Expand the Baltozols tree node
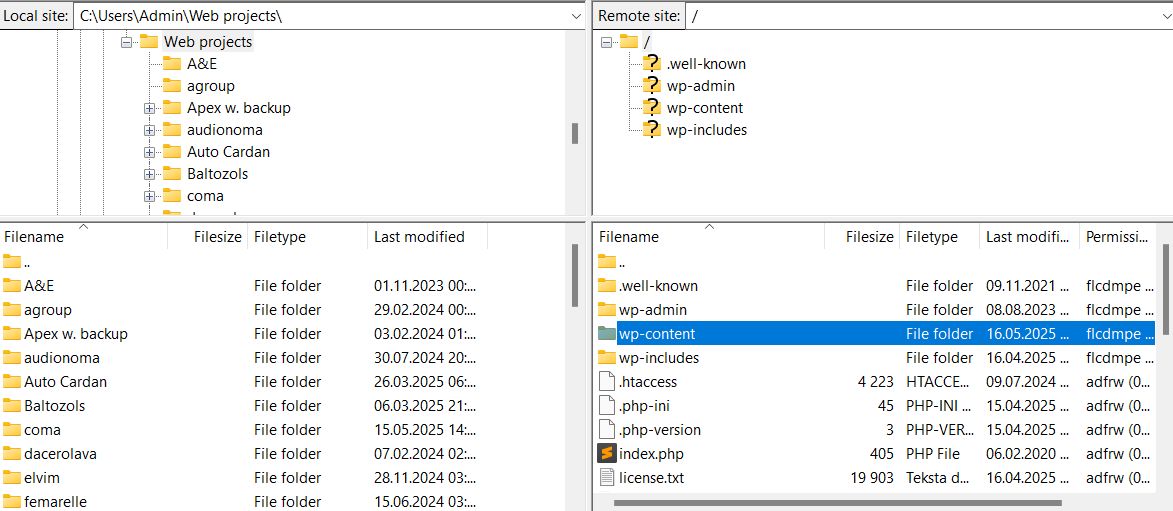The height and width of the screenshot is (511, 1173). (150, 174)
